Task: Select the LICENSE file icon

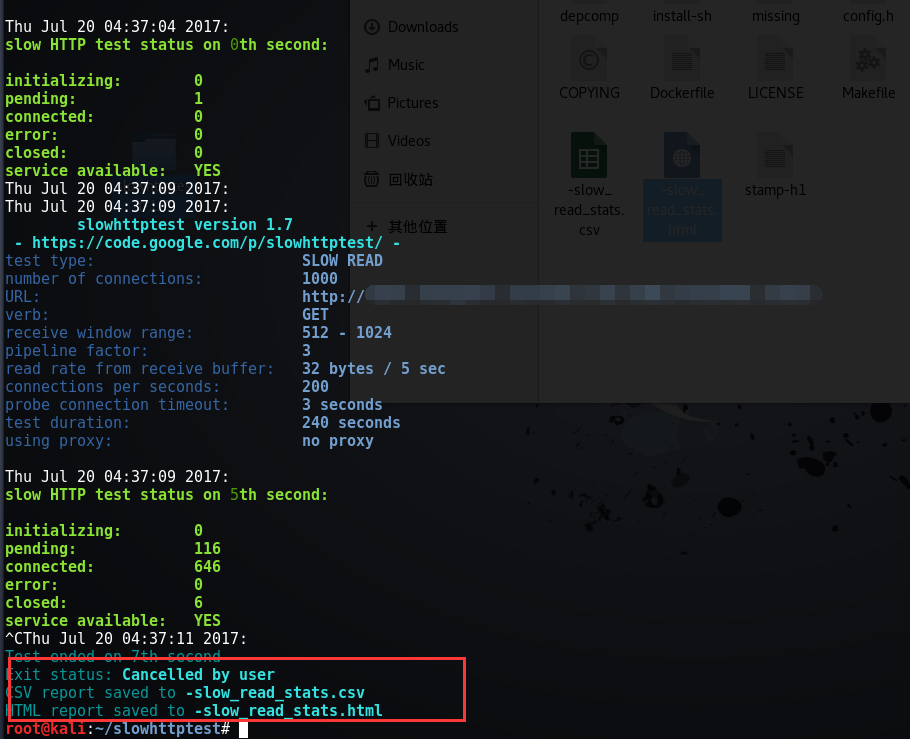Action: [775, 59]
